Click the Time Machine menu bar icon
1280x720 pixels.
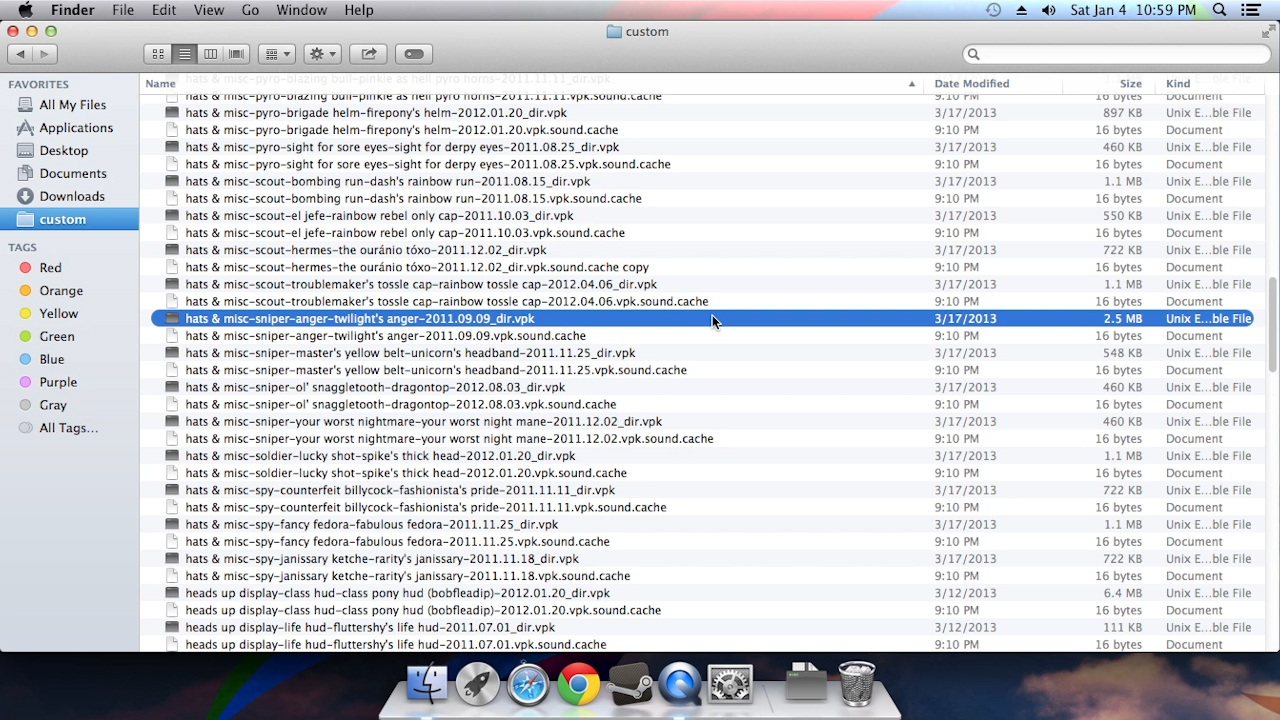(993, 10)
